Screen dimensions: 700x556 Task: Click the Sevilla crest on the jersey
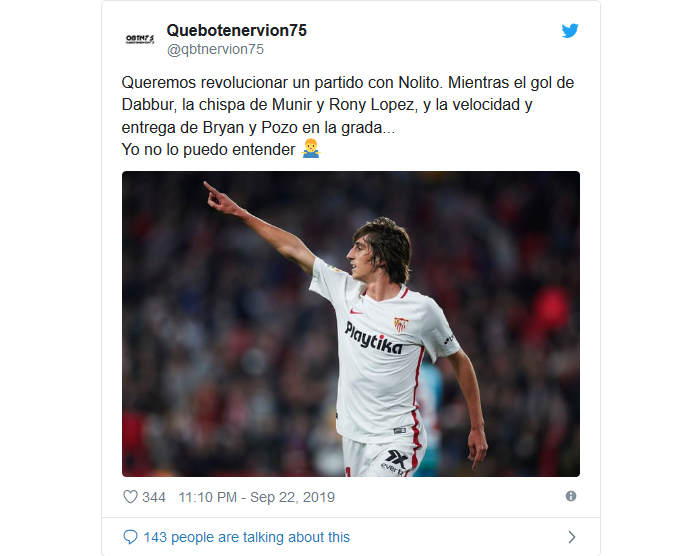400,324
